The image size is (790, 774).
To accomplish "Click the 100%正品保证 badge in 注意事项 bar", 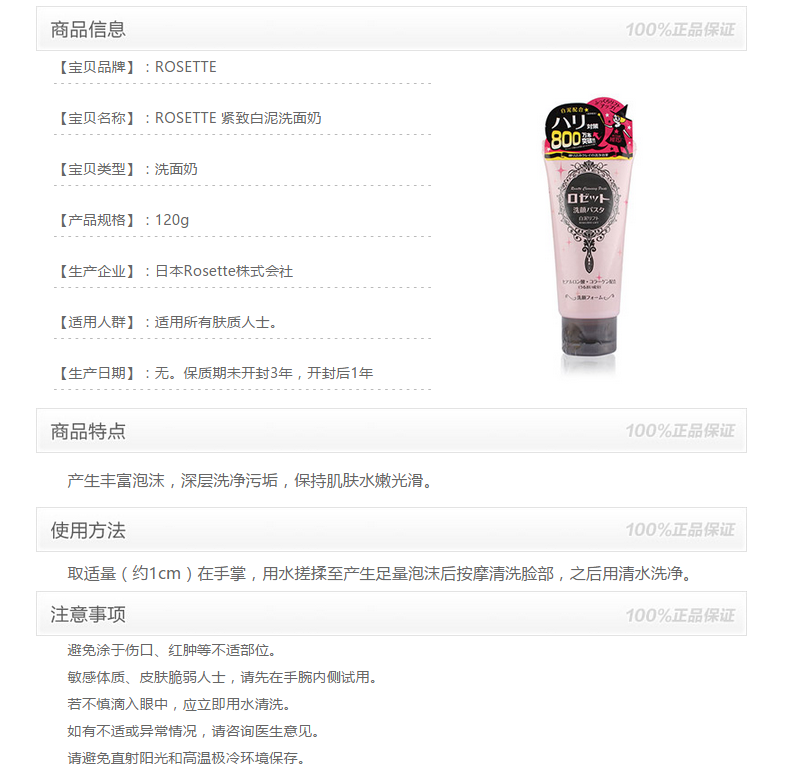I will [x=680, y=615].
